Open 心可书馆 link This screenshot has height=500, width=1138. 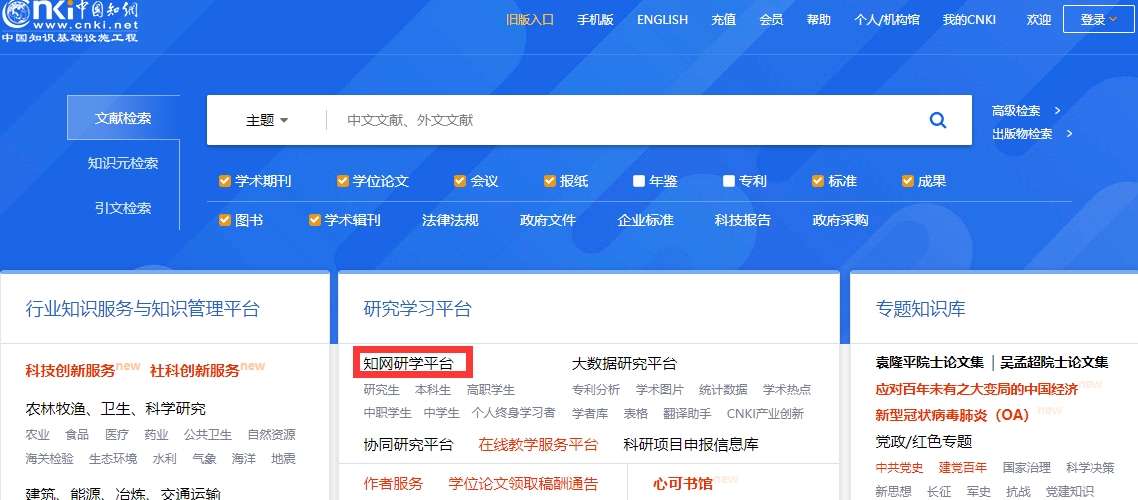pos(682,483)
